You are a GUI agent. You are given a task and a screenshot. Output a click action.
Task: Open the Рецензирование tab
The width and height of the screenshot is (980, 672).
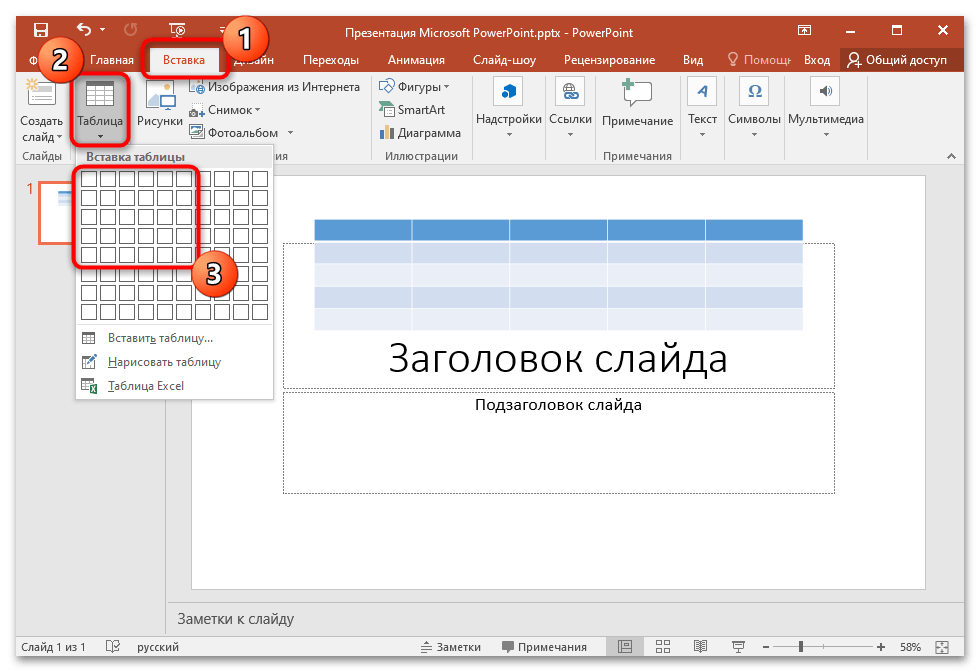[x=609, y=60]
